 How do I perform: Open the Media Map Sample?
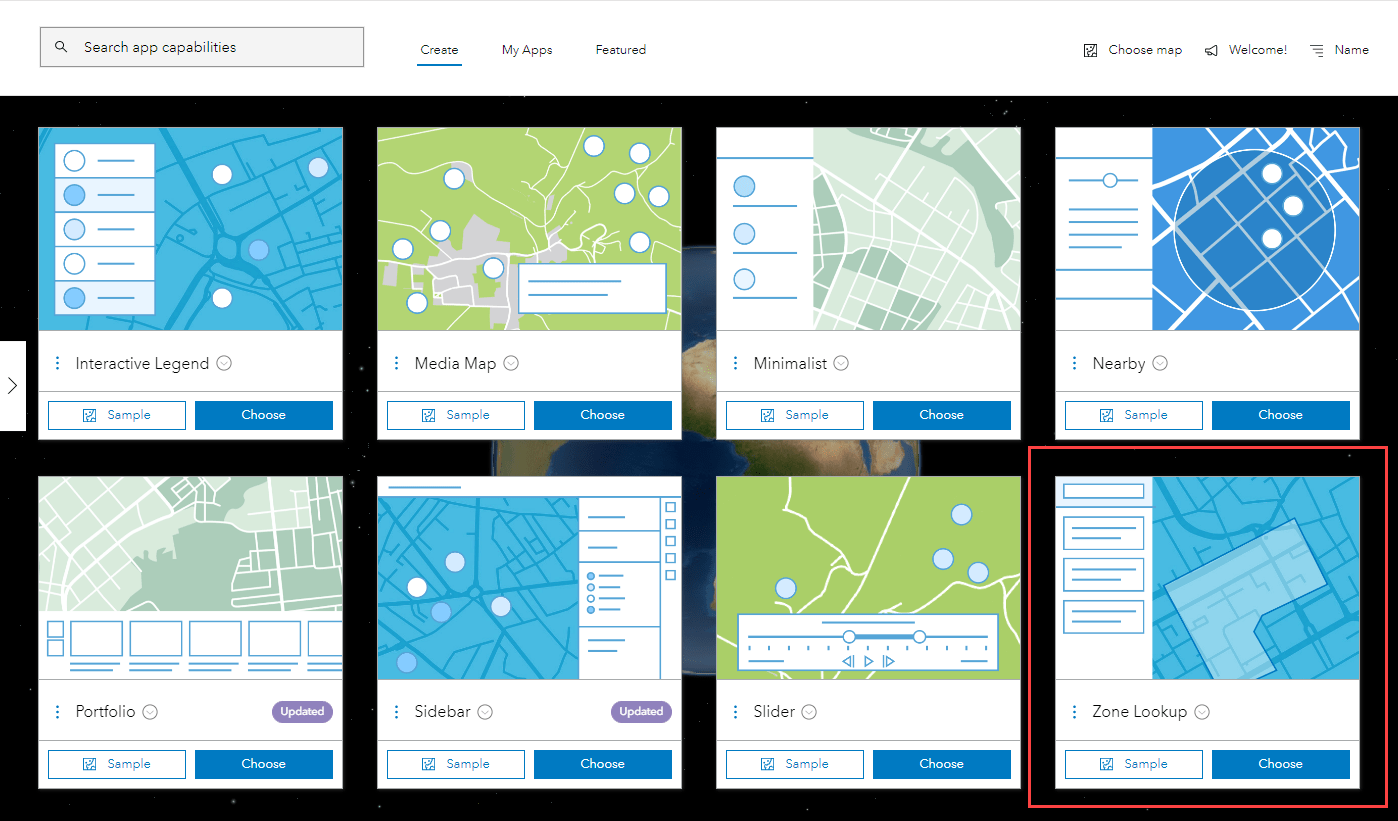pos(455,414)
